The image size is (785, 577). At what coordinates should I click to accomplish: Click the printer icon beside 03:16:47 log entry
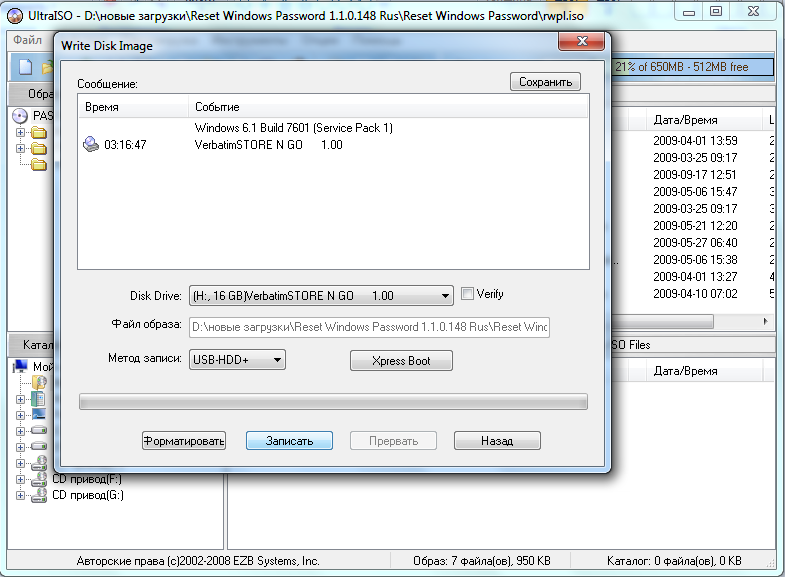91,144
